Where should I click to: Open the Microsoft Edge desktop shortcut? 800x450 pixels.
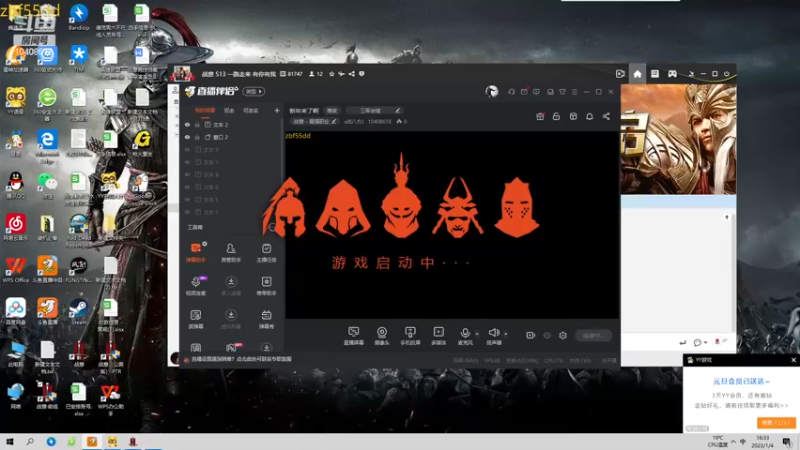click(47, 143)
